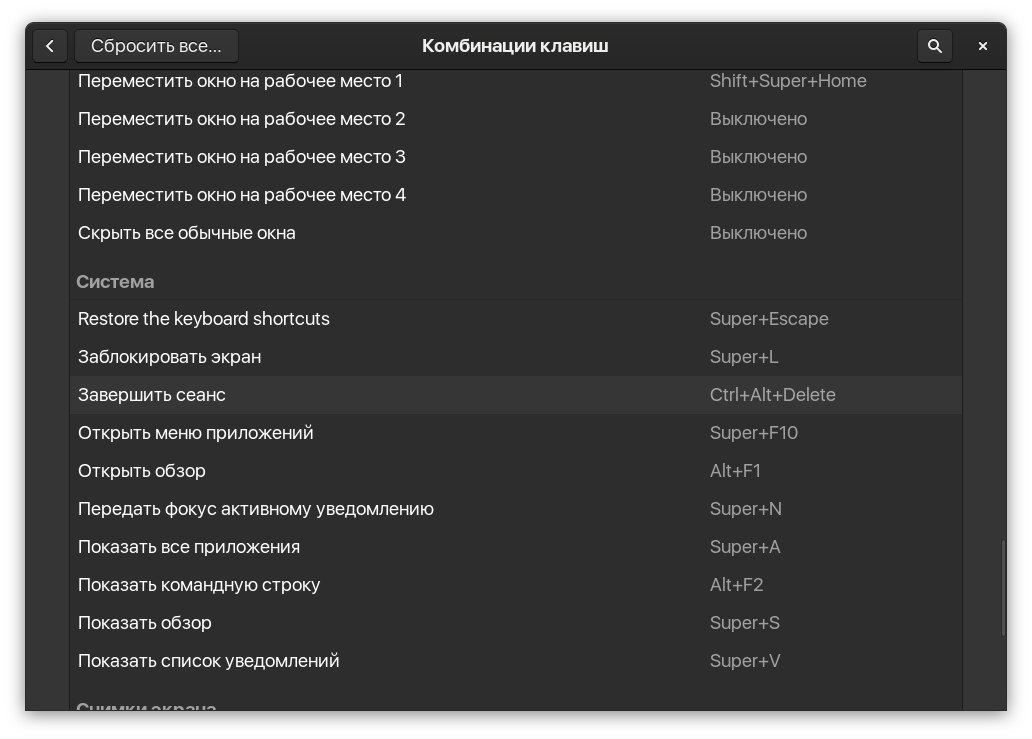Select 'Переместить окно на рабочее место 2'
Viewport: 1032px width, 739px height.
[x=515, y=119]
